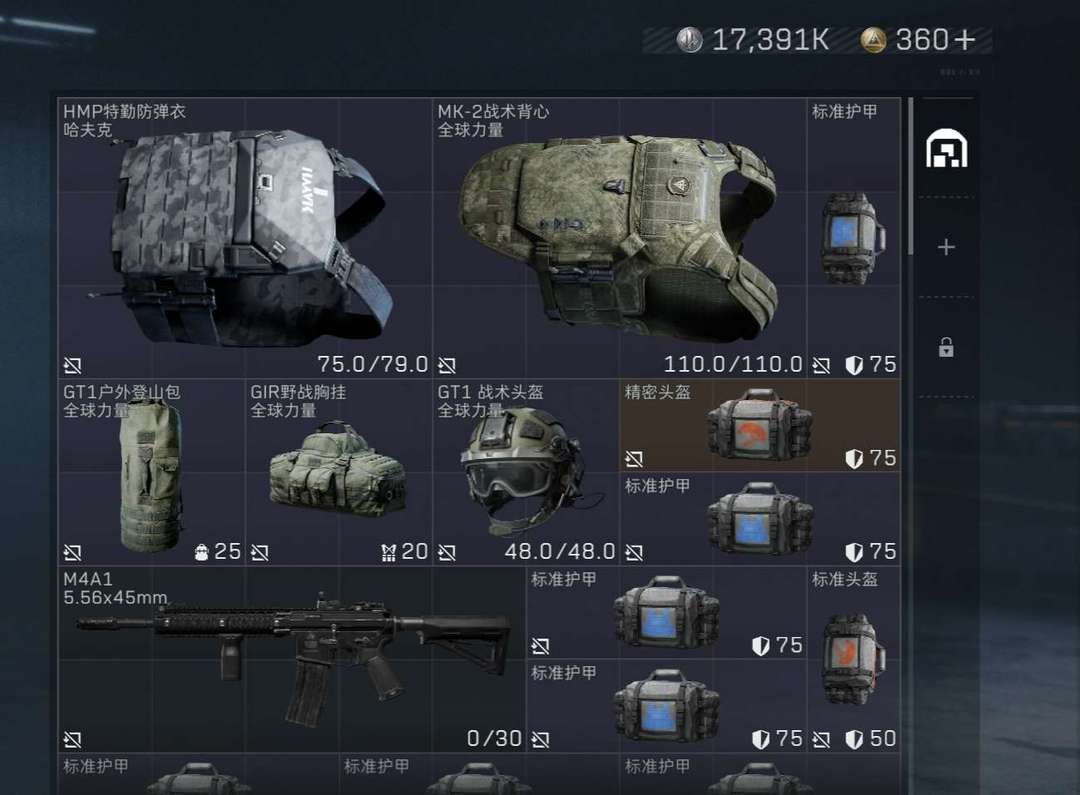The image size is (1080, 795).
Task: Click the bind icon on M4A1 rifle
Action: tap(72, 740)
